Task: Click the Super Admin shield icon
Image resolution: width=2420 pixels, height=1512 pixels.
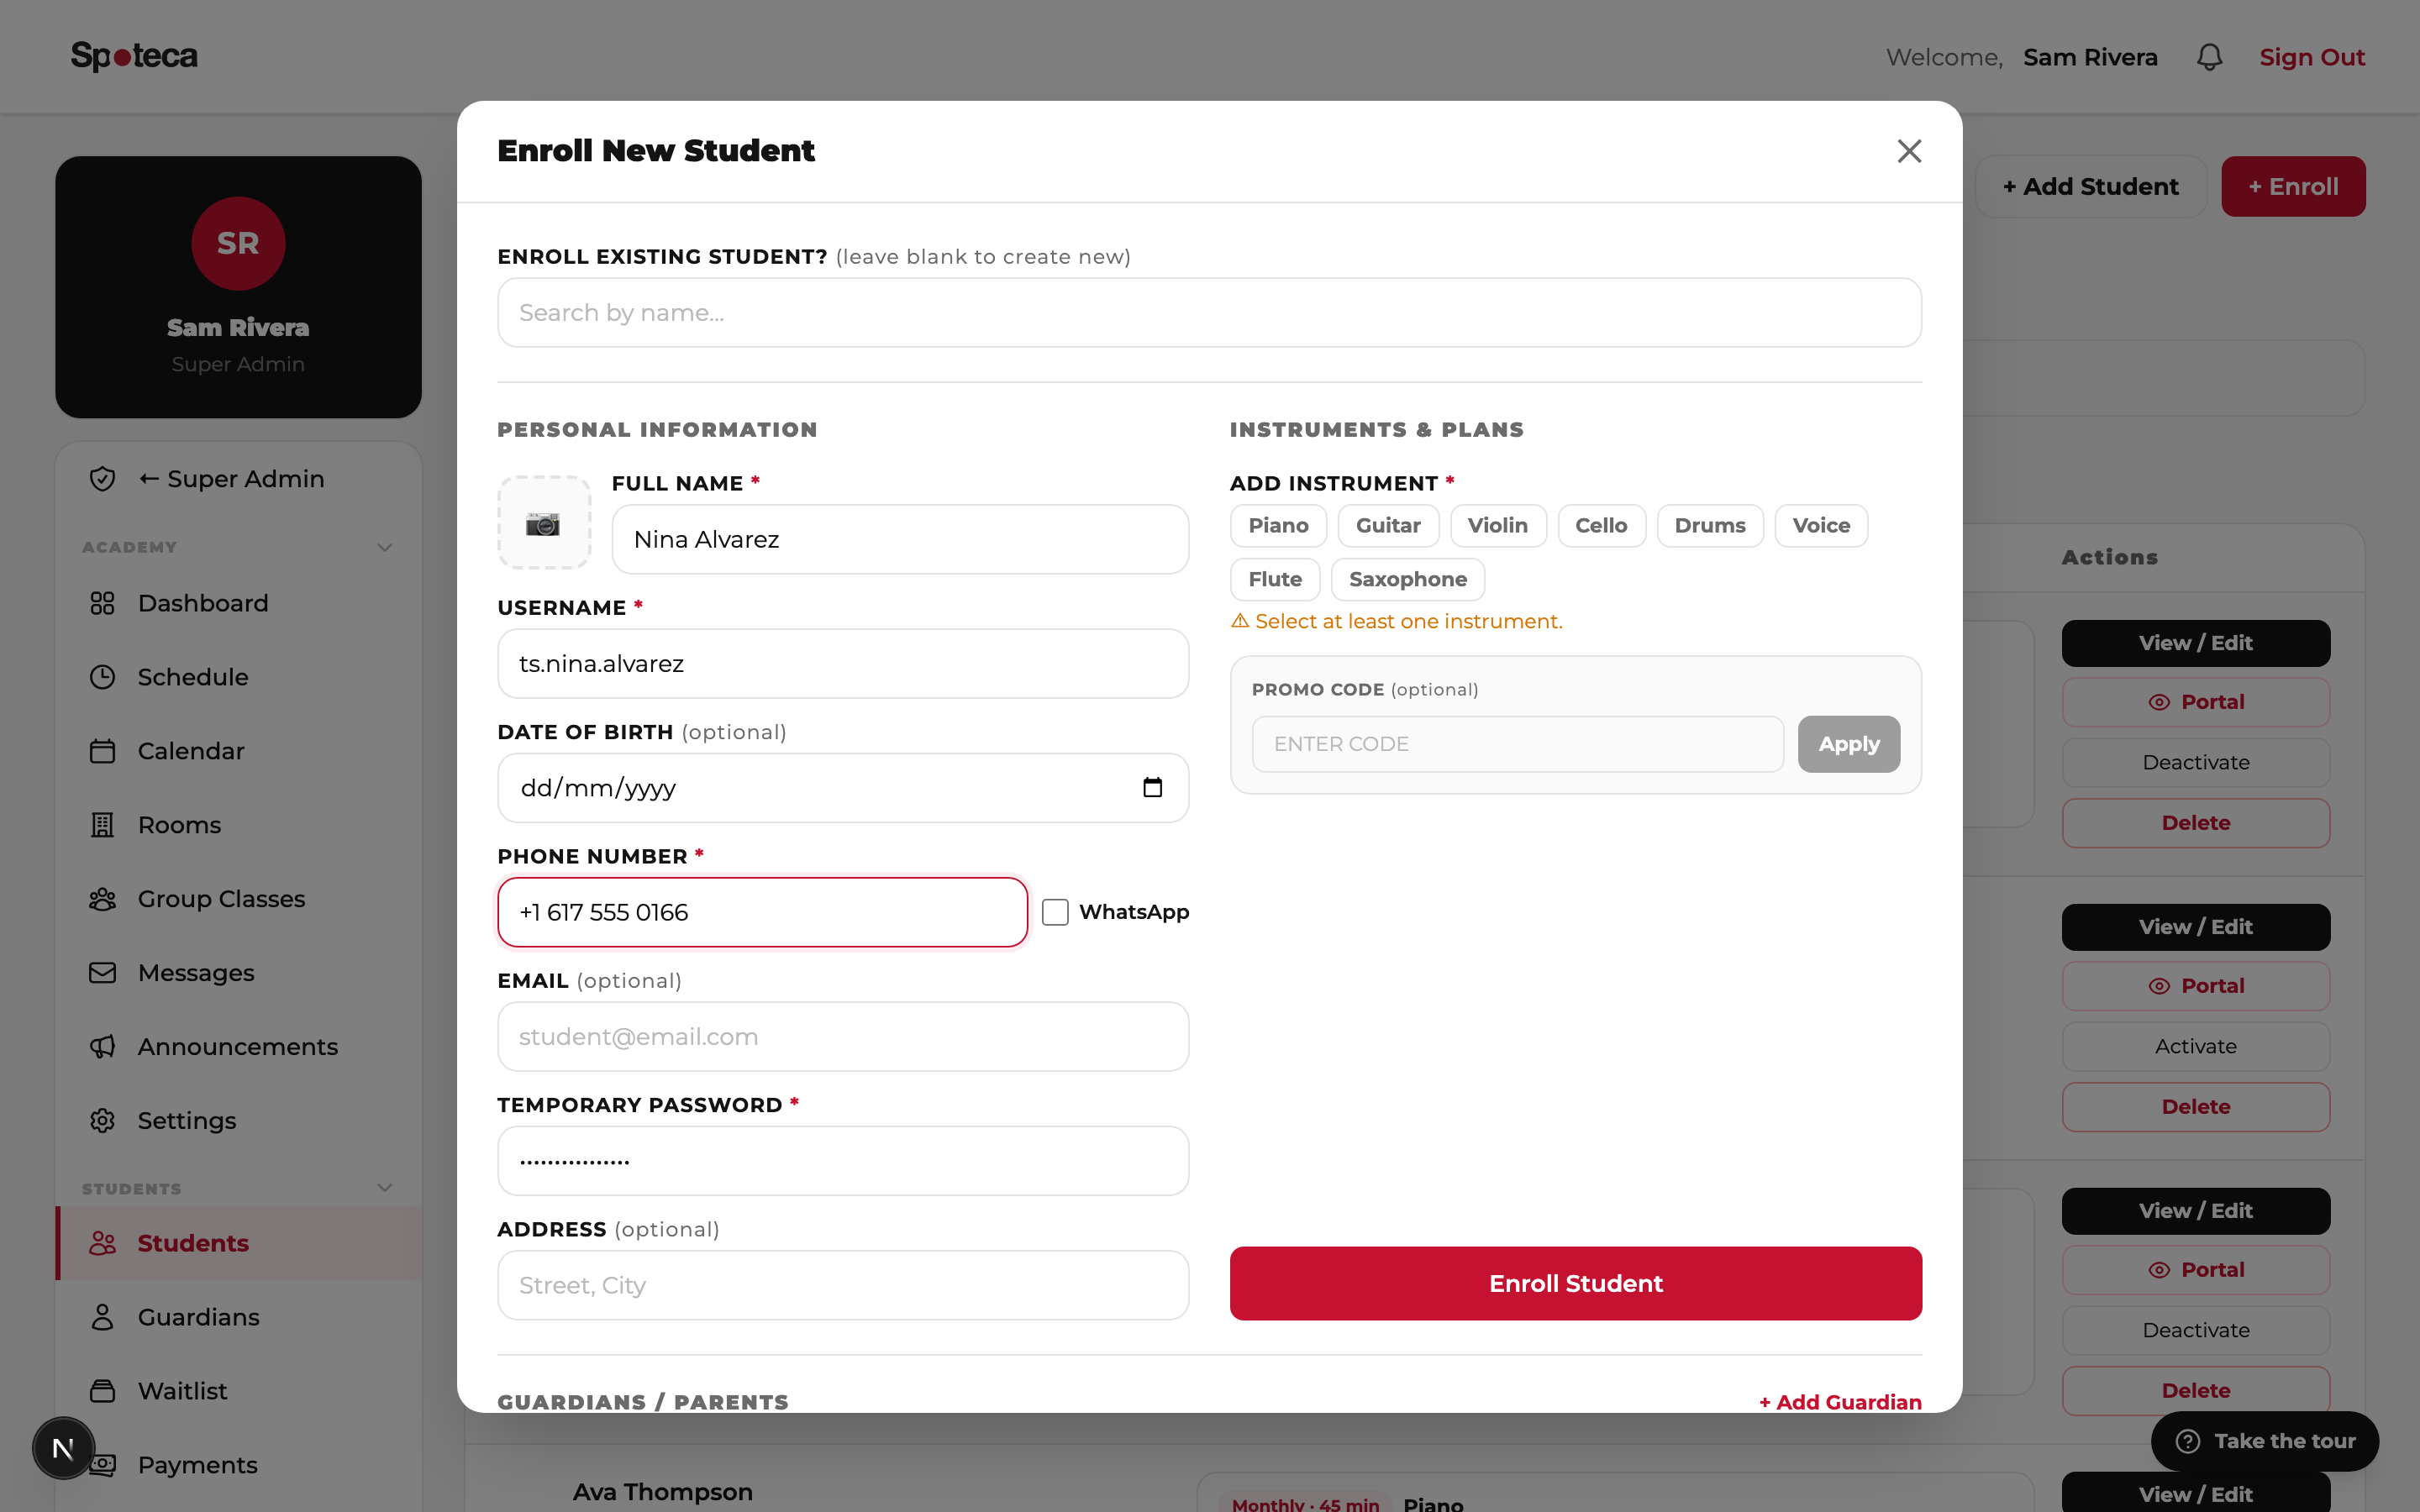Action: point(102,479)
